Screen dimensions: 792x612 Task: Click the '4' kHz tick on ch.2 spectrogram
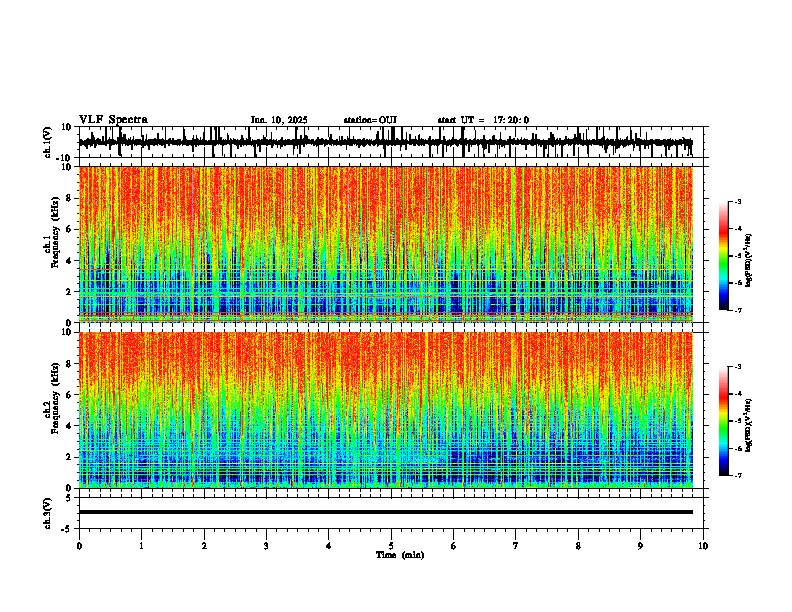click(x=69, y=426)
